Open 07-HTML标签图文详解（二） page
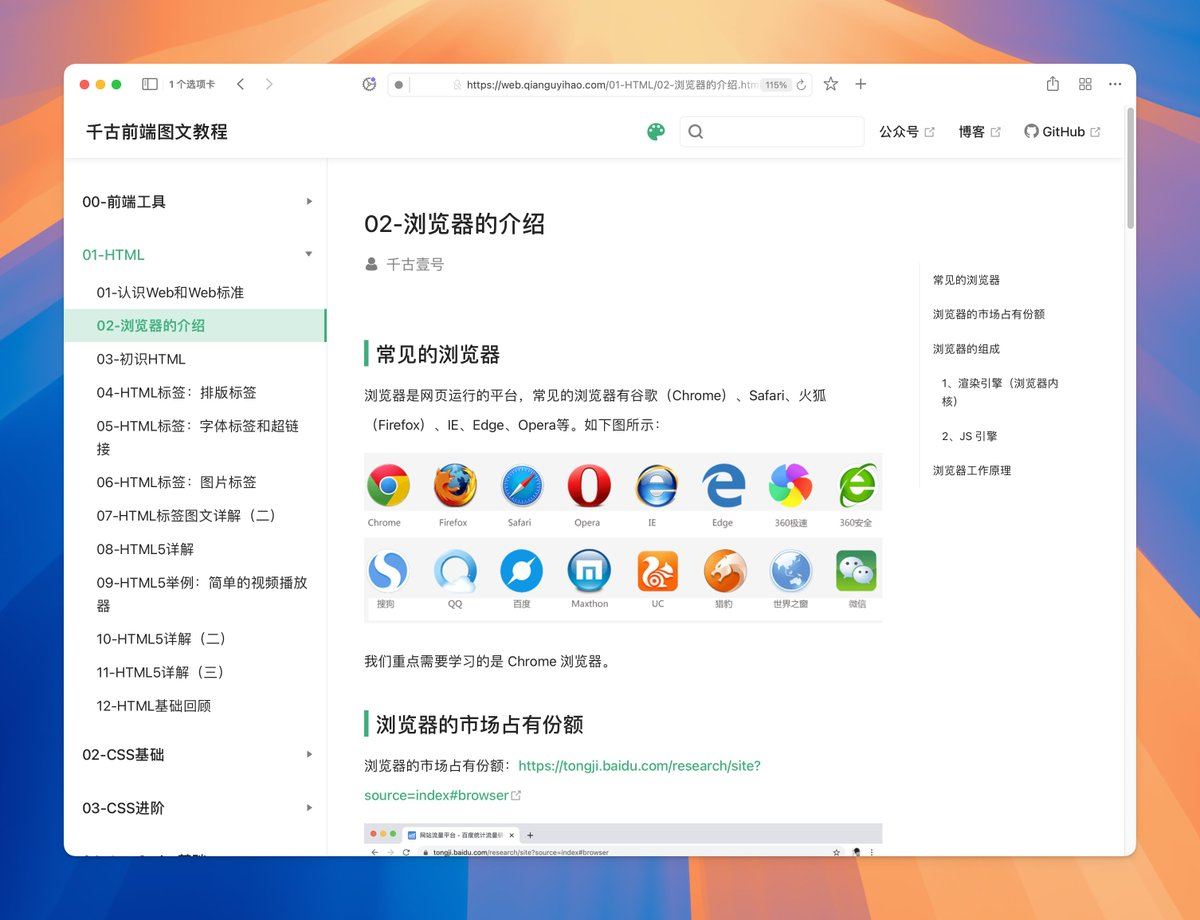Screen dimensions: 1200x920 pyautogui.click(x=186, y=516)
